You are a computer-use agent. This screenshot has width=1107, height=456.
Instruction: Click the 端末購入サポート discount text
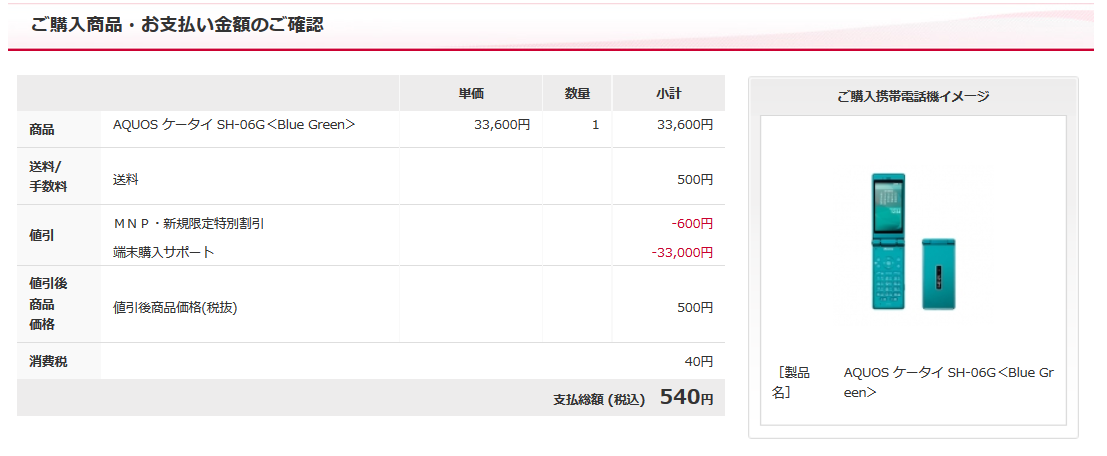(164, 252)
